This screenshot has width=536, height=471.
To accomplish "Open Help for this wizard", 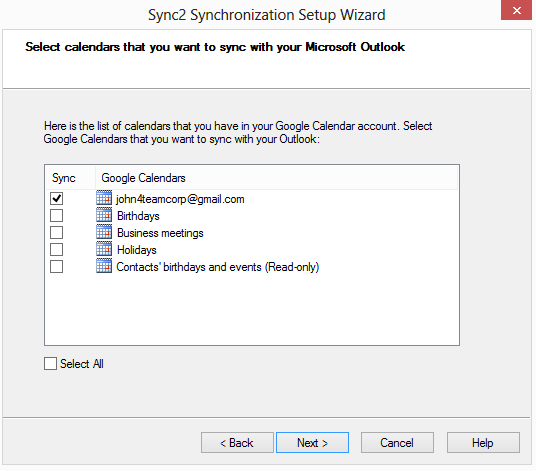I will point(483,443).
